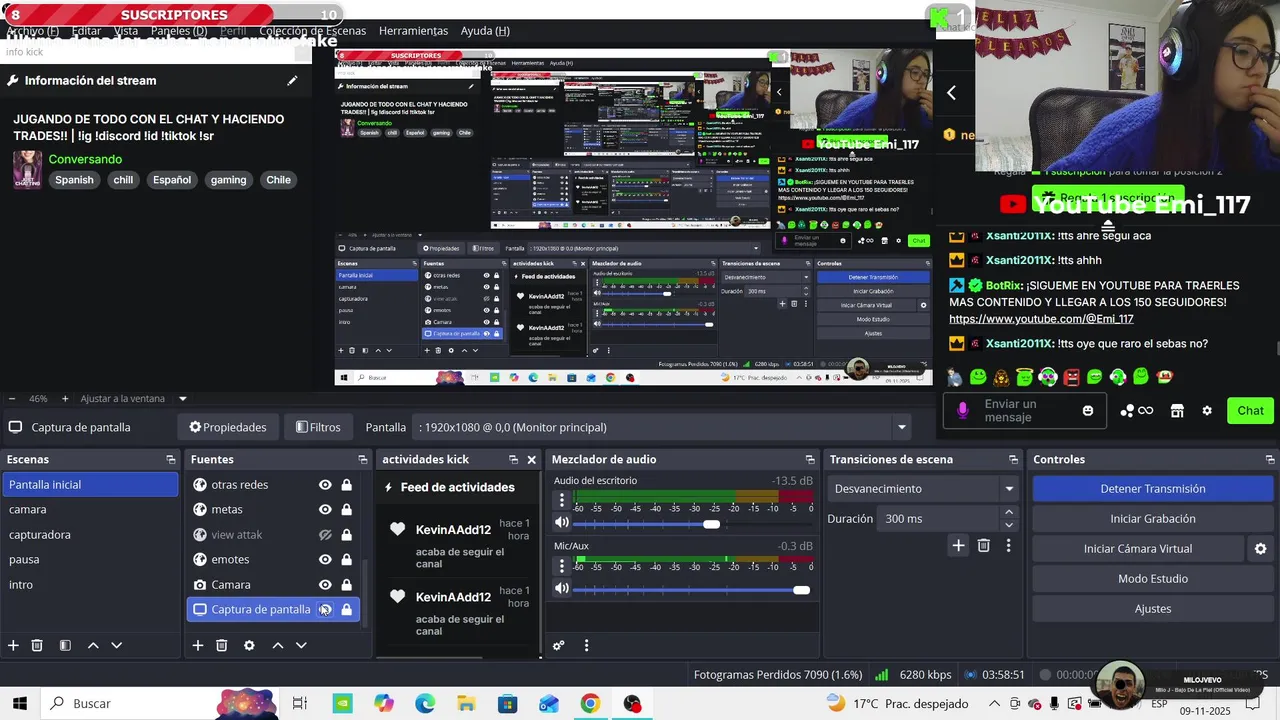Image resolution: width=1280 pixels, height=720 pixels.
Task: Configure virtual camera gear icon
Action: [1260, 548]
